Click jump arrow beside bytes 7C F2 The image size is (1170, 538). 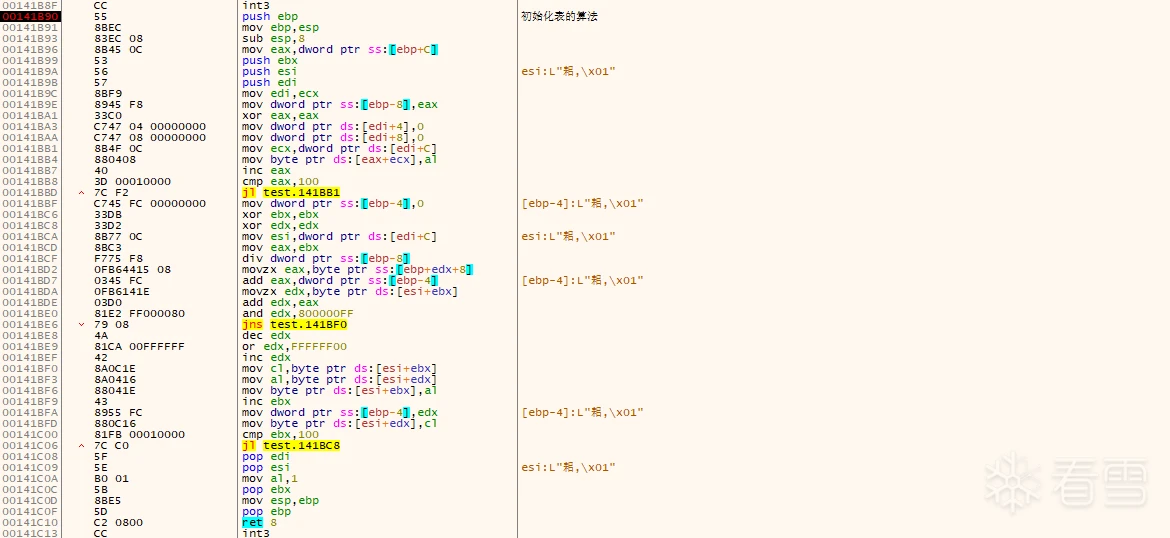coord(81,193)
